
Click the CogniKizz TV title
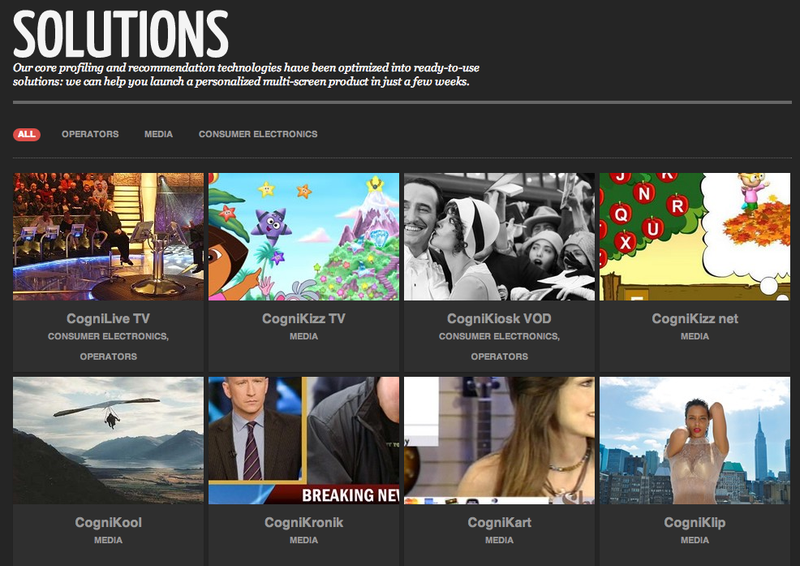pos(303,319)
